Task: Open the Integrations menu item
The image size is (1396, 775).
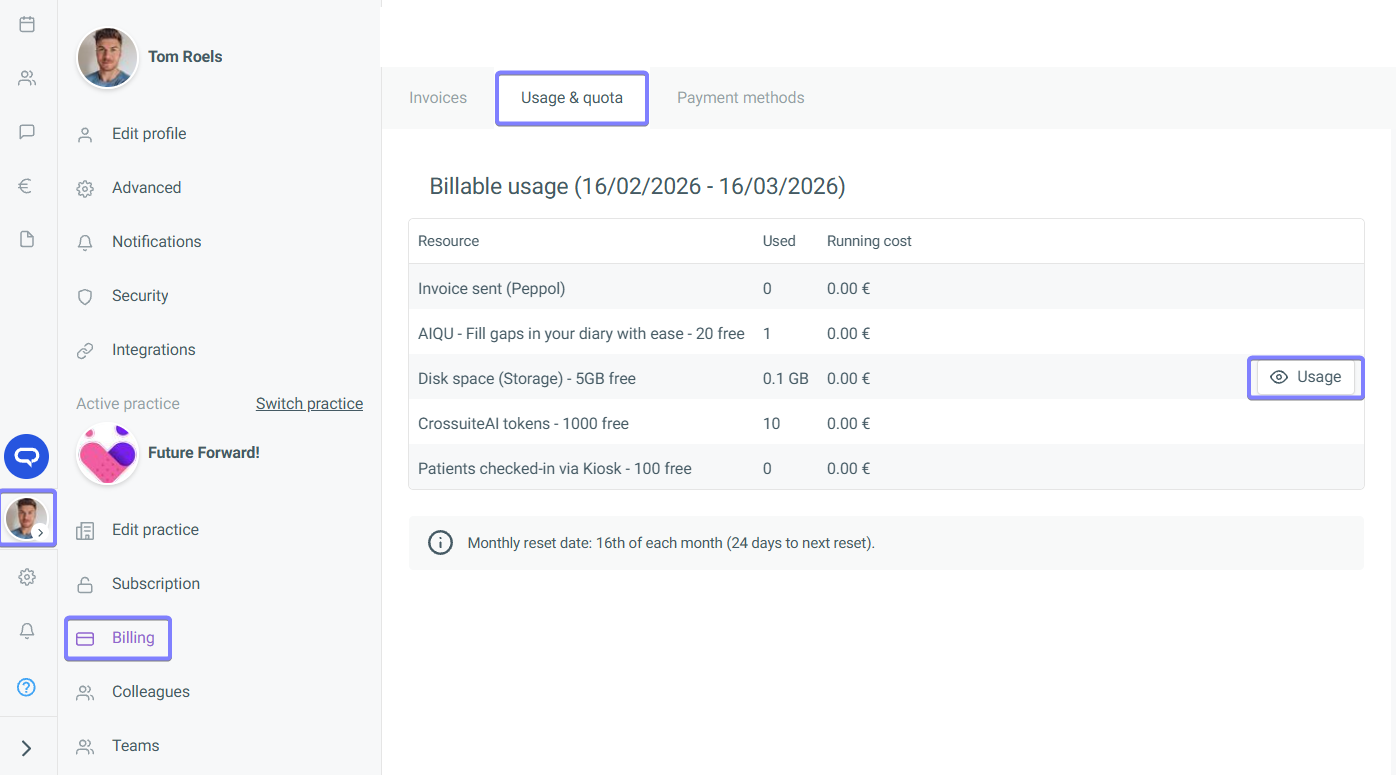Action: point(153,350)
